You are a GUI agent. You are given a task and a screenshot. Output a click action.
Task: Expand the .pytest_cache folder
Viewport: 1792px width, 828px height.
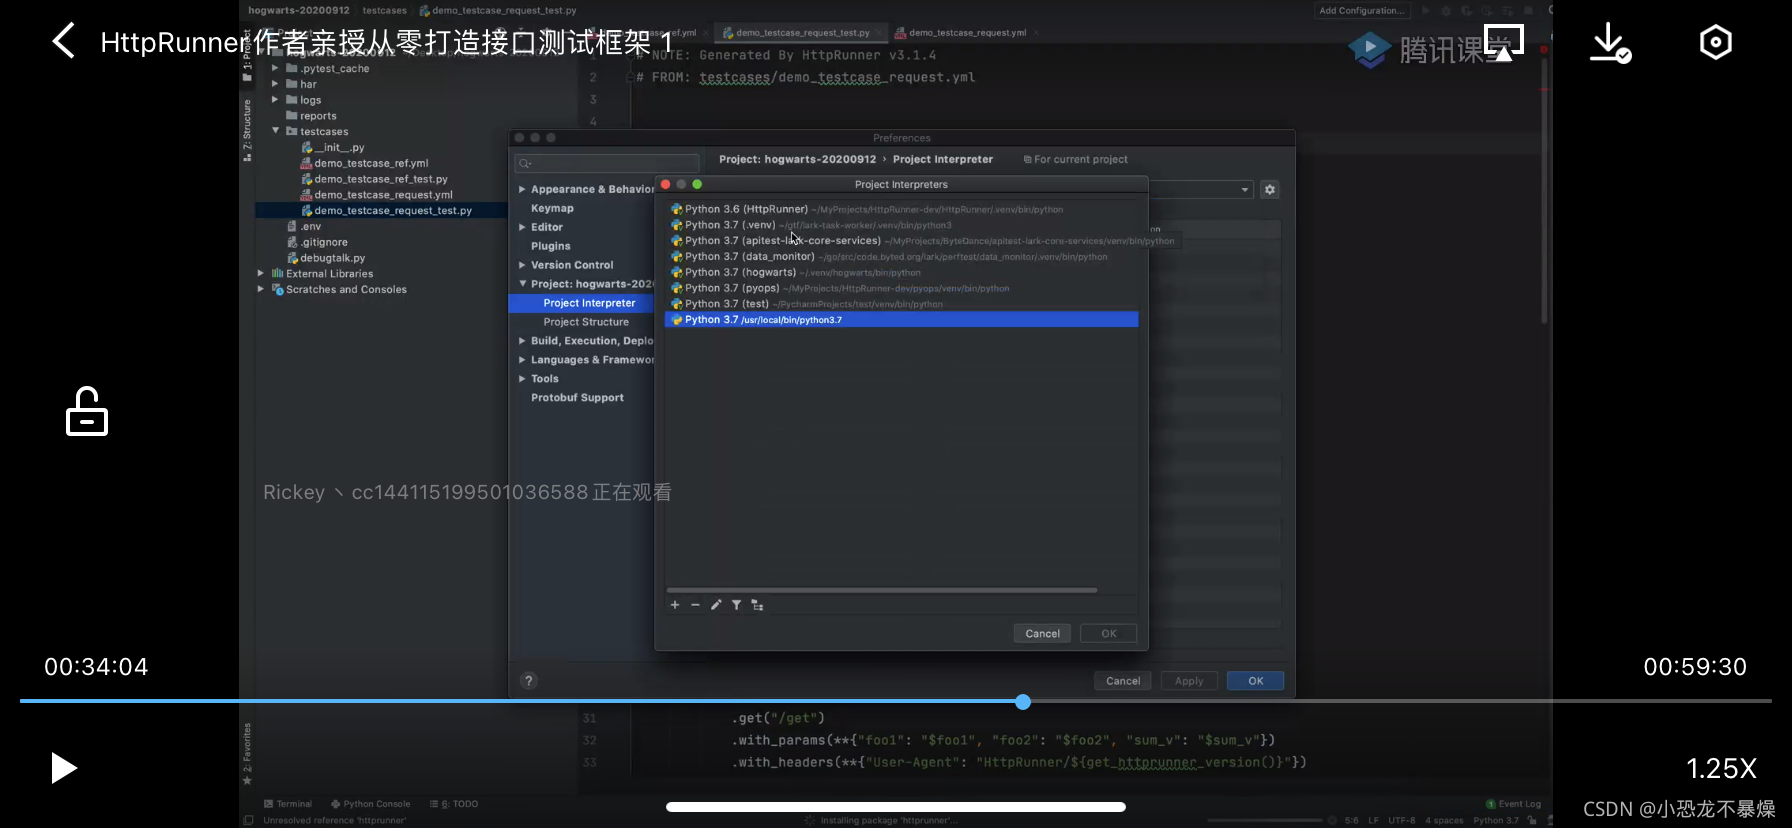pos(275,68)
